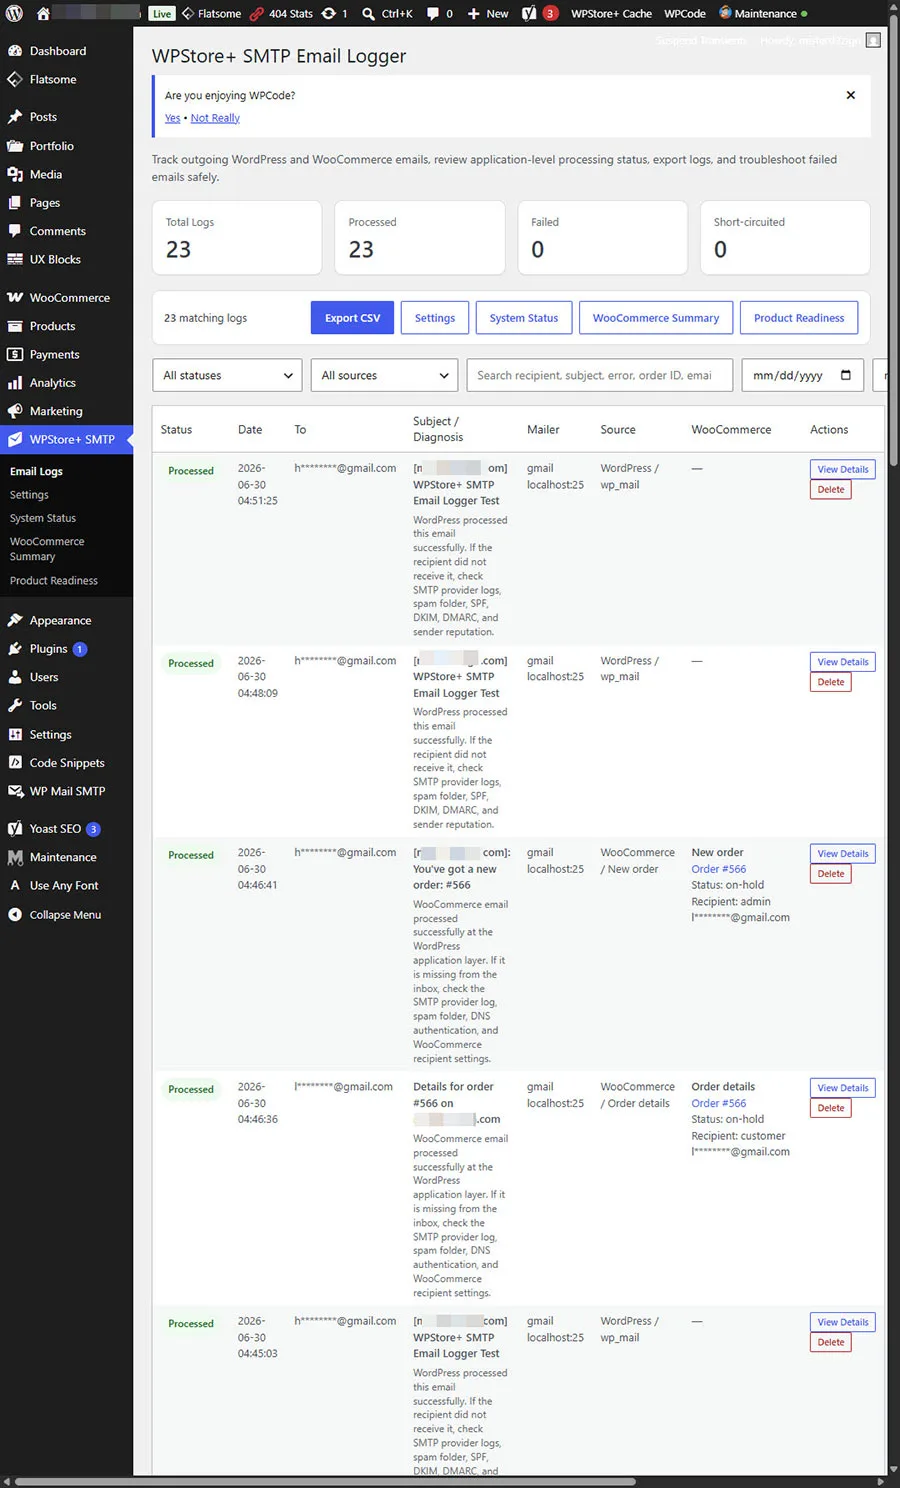Screen dimensions: 900x1488
Task: Open Tools in sidebar
Action: click(x=43, y=706)
